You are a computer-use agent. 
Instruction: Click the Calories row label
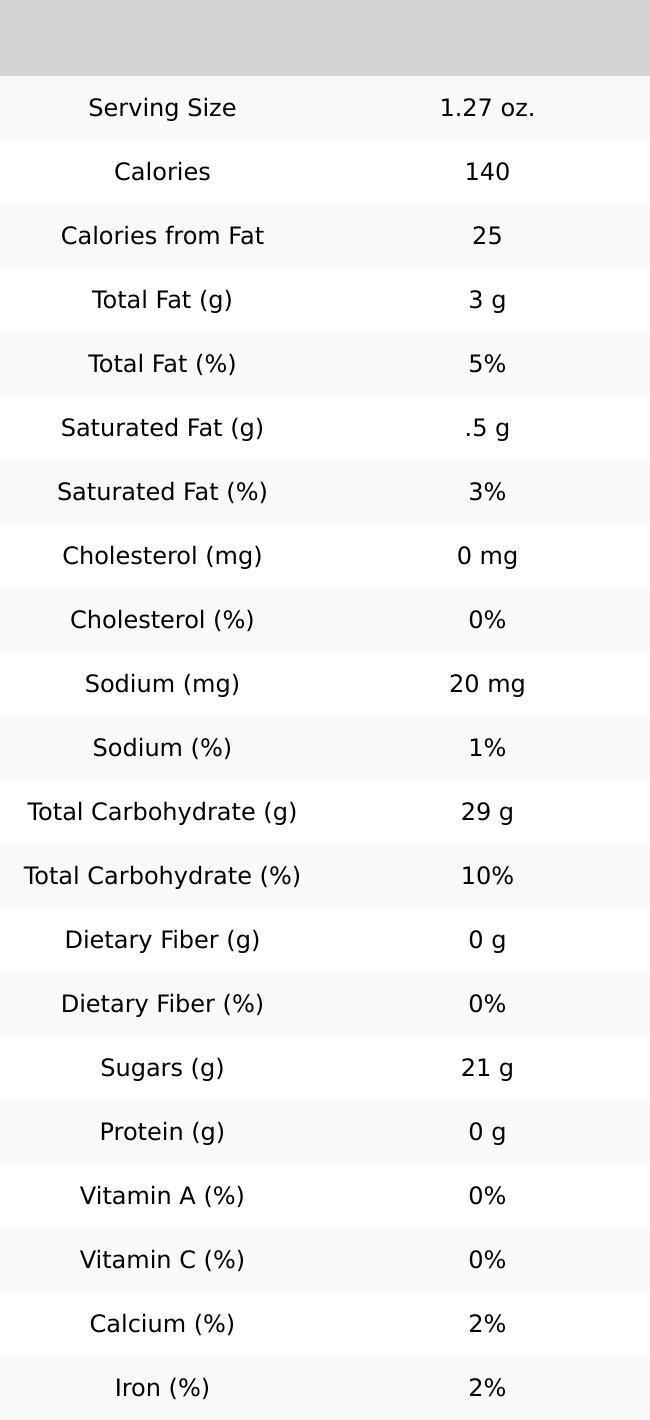pos(162,172)
